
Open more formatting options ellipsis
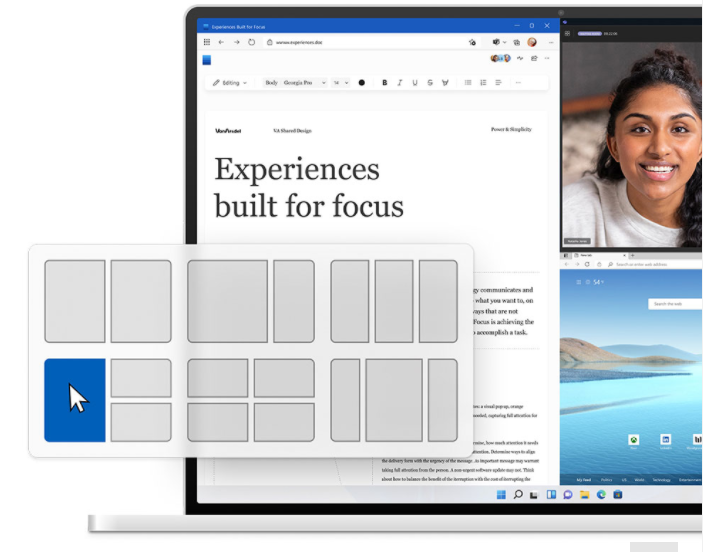[518, 83]
